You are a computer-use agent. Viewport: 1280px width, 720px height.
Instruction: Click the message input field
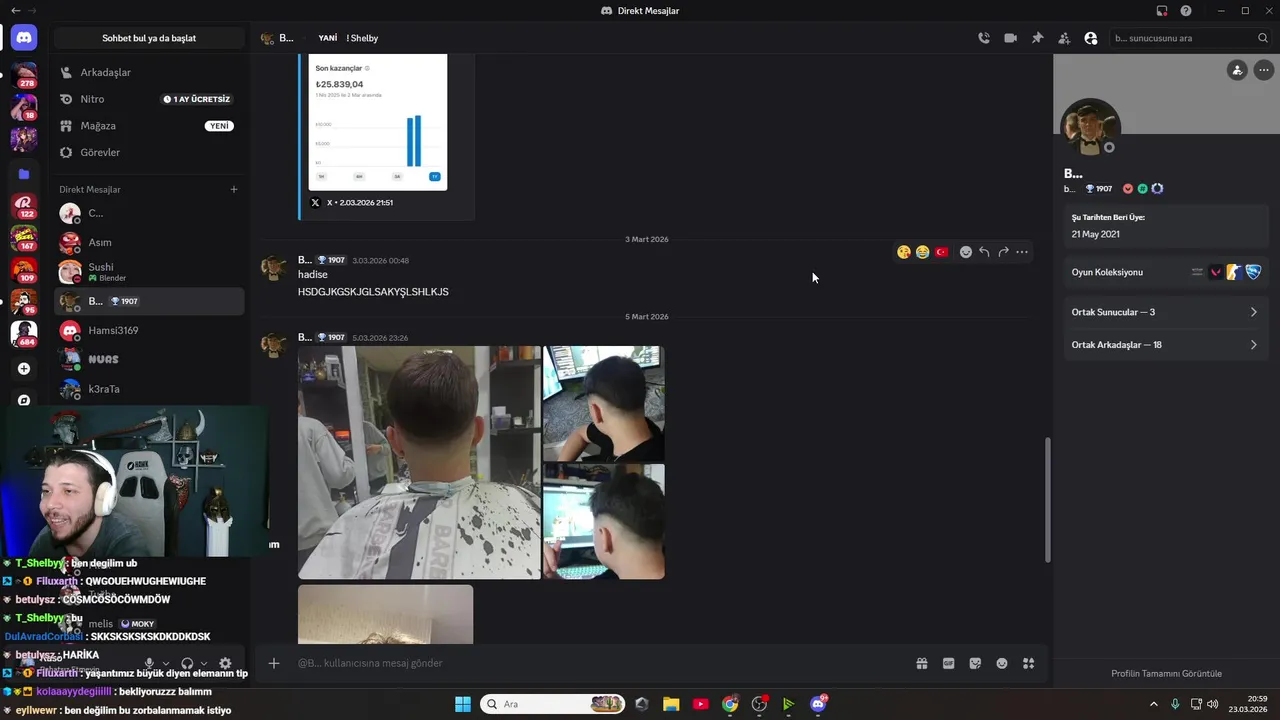click(600, 663)
